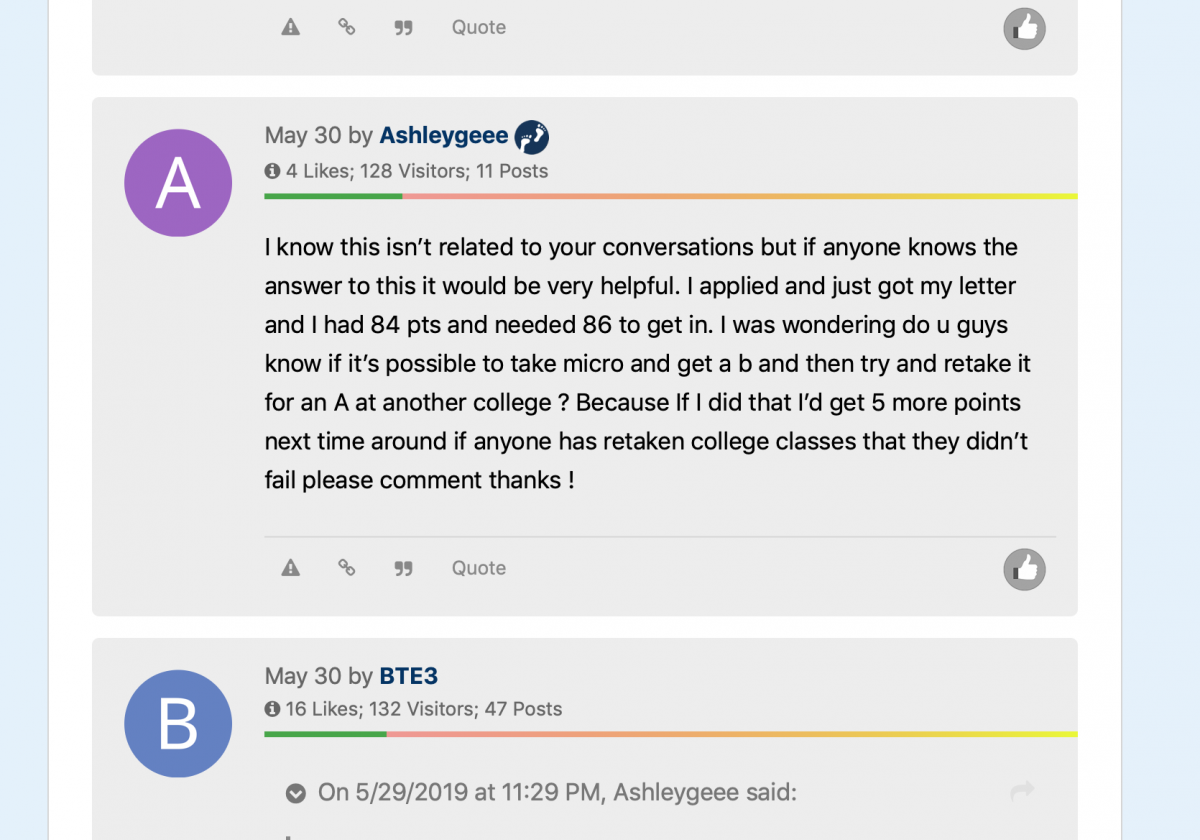Click the purple A avatar for Ashleygeee
The height and width of the screenshot is (840, 1200).
point(178,183)
